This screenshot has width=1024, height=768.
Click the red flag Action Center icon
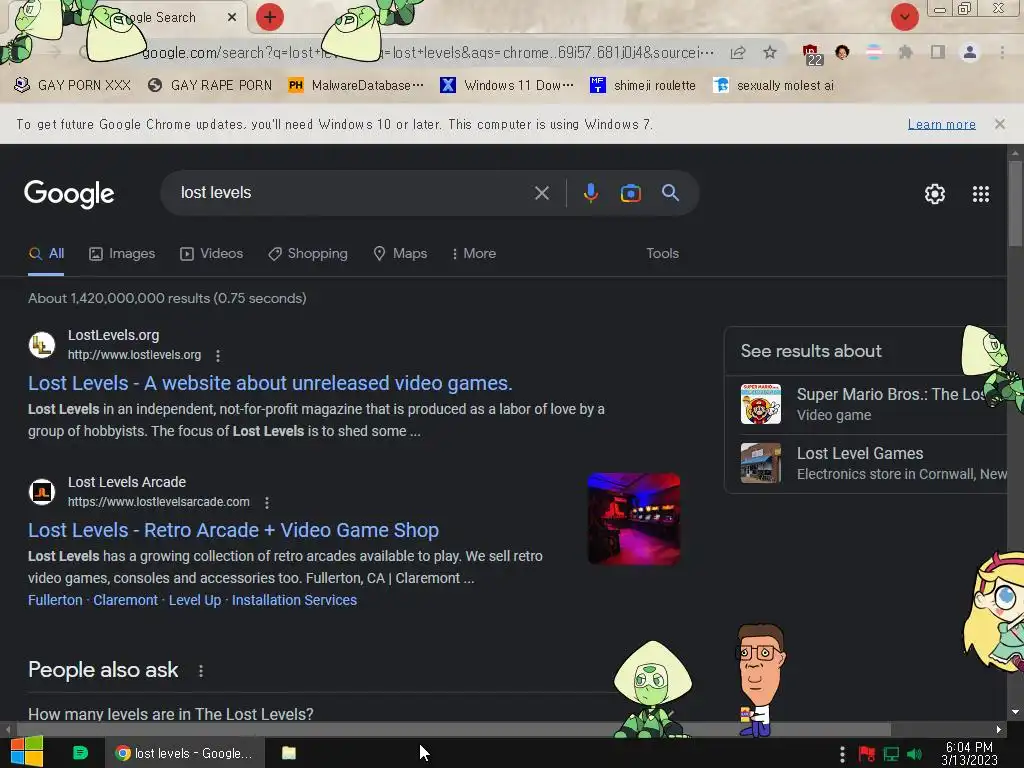tap(867, 754)
